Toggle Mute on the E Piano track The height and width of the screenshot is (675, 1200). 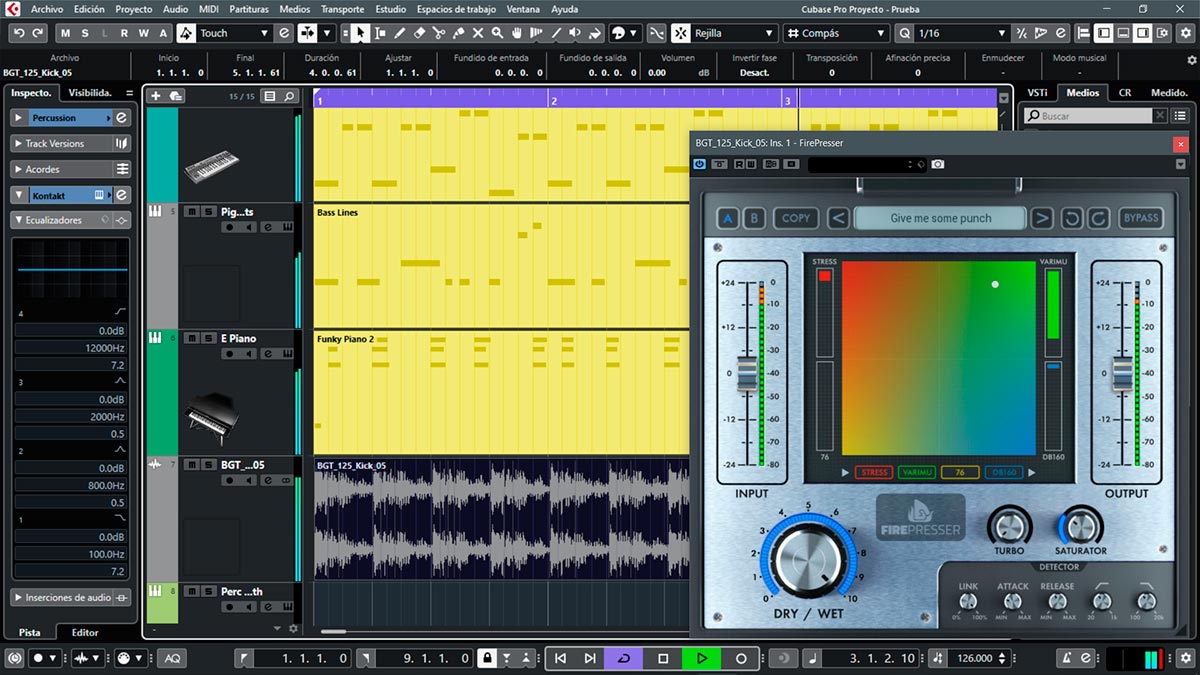coord(192,338)
